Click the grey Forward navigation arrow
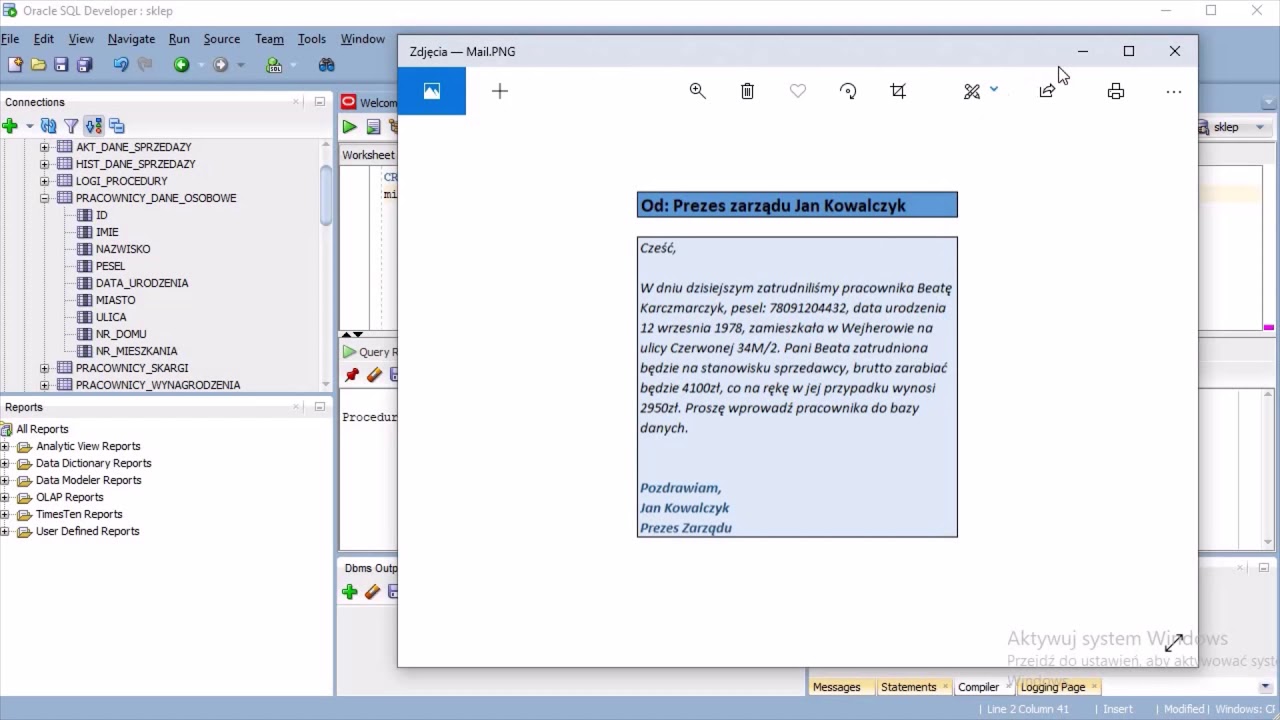Image resolution: width=1280 pixels, height=720 pixels. (220, 65)
